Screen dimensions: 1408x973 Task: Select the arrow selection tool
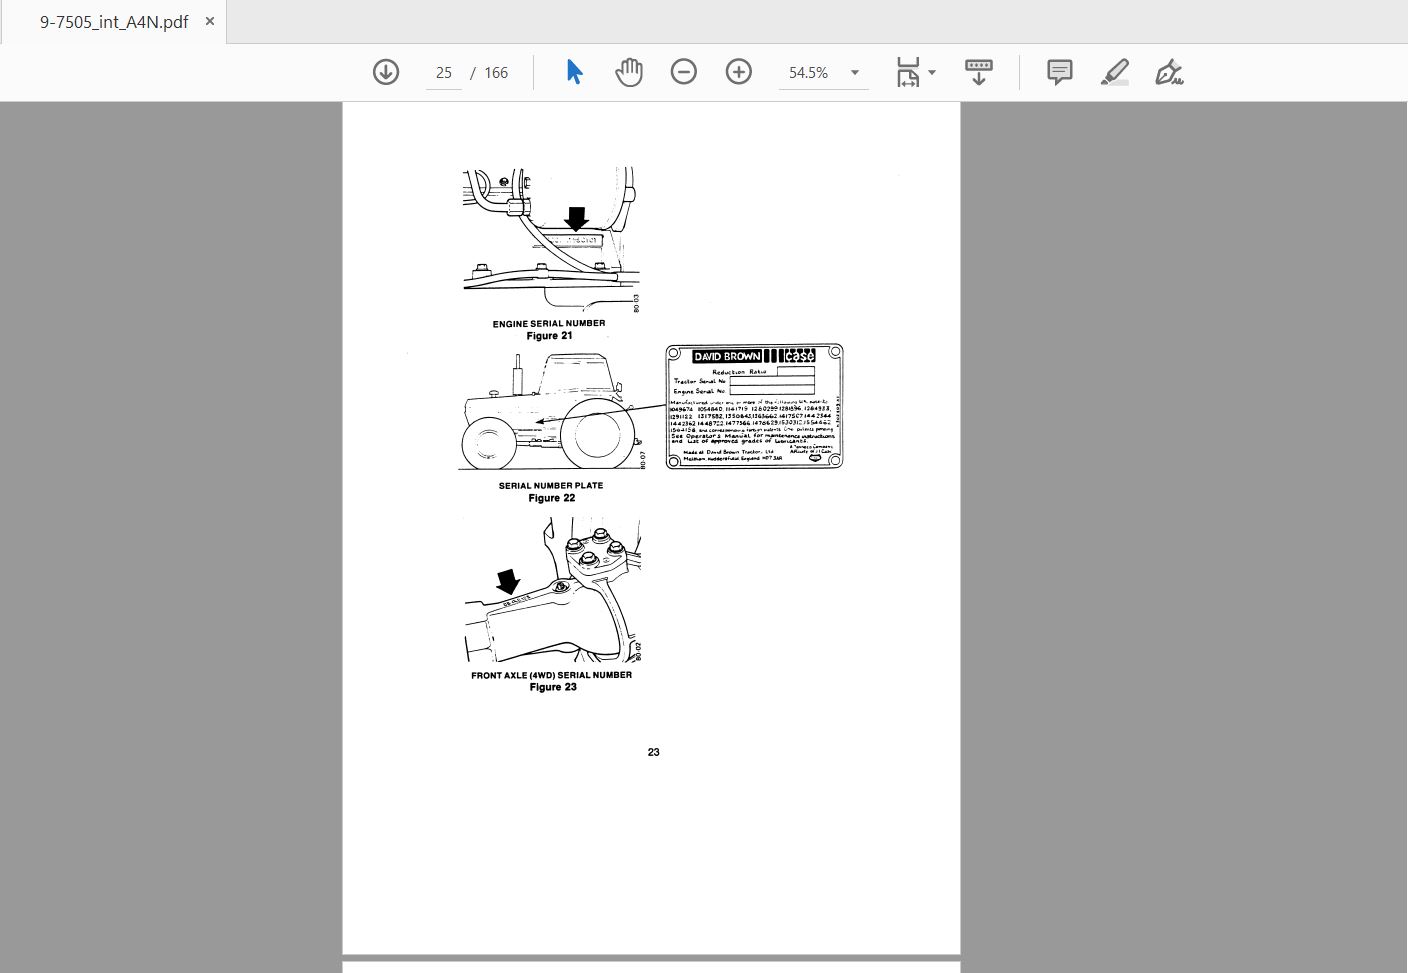pos(574,72)
